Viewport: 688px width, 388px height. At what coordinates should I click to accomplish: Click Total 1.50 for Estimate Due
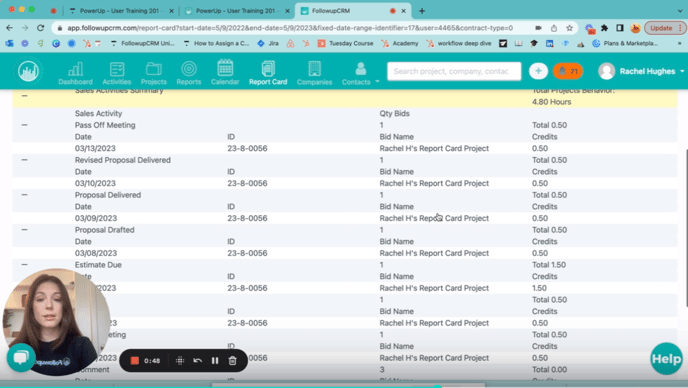549,265
